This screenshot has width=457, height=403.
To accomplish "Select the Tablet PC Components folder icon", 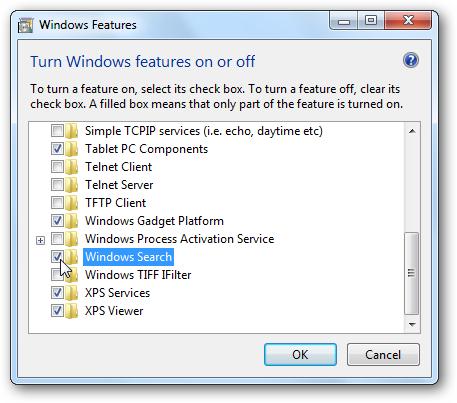I will click(x=71, y=149).
